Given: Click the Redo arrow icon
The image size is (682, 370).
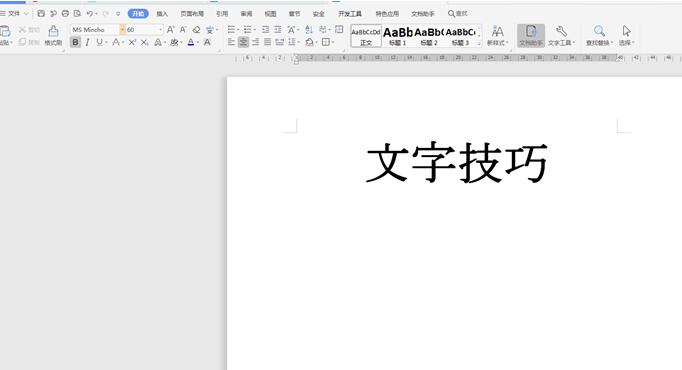Looking at the screenshot, I should [105, 13].
